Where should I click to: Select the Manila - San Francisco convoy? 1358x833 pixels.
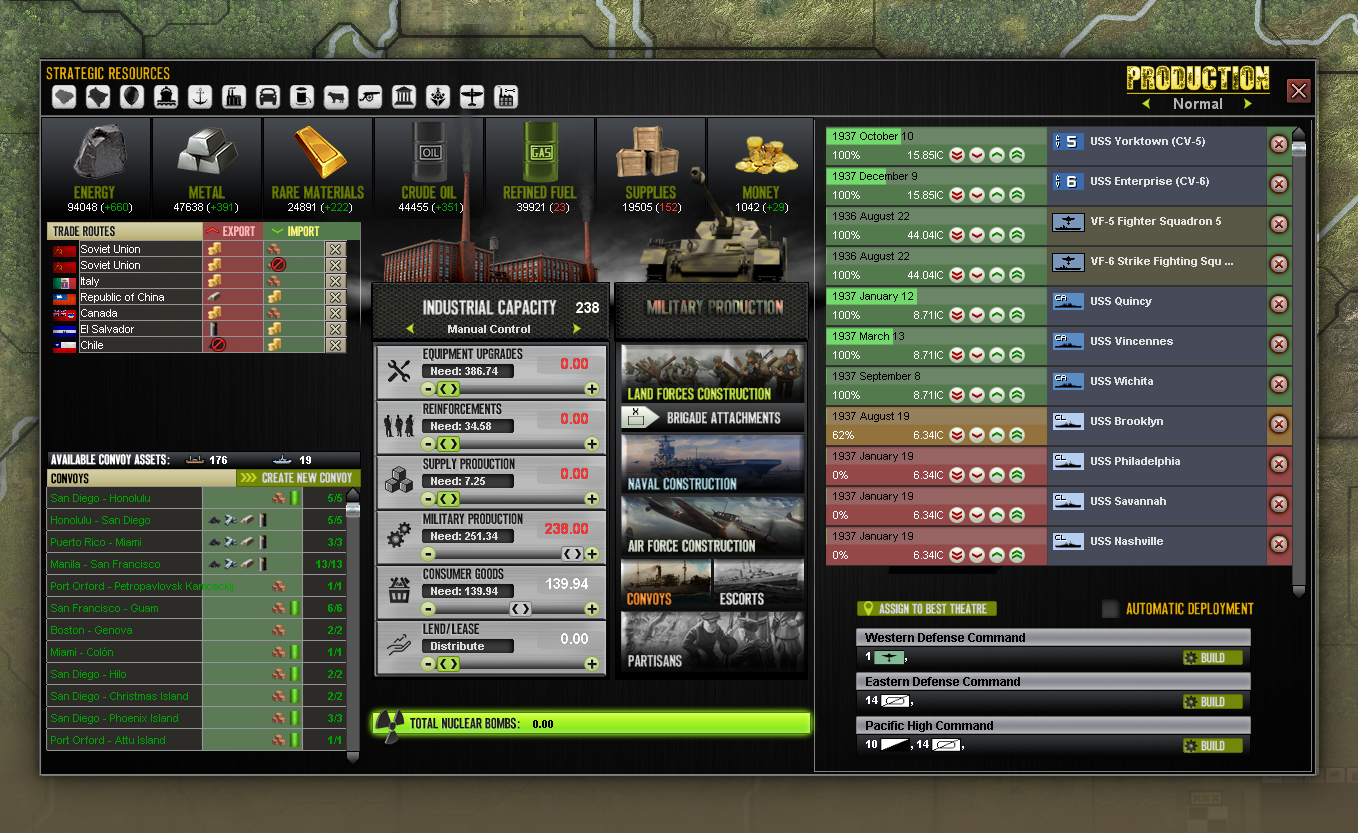(197, 564)
